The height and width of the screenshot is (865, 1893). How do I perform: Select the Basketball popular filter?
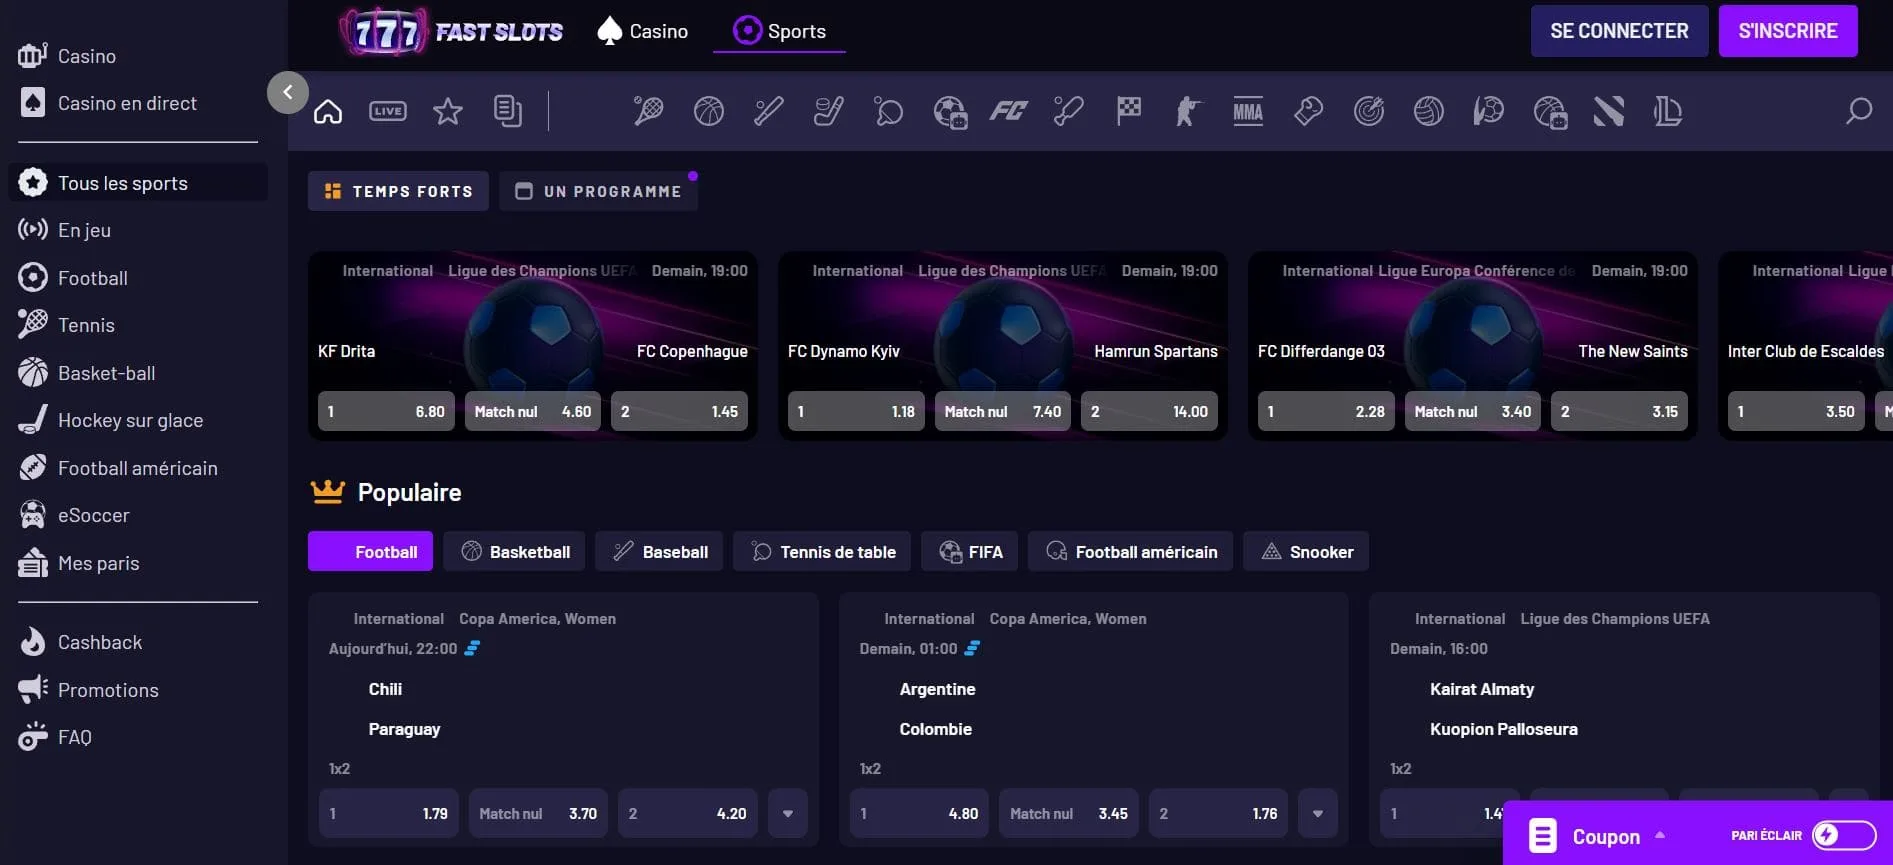pyautogui.click(x=514, y=552)
